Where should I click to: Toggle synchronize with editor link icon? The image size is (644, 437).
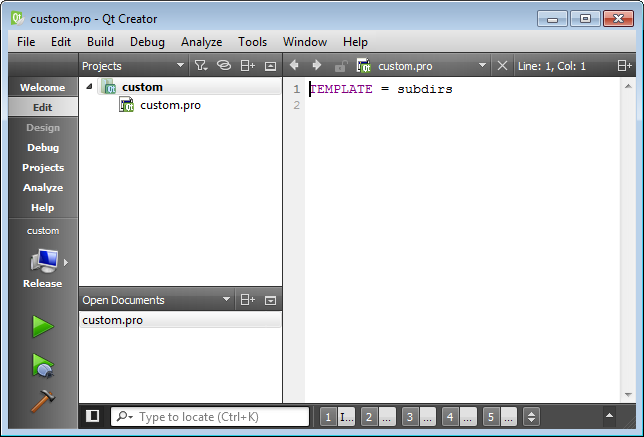pos(224,66)
